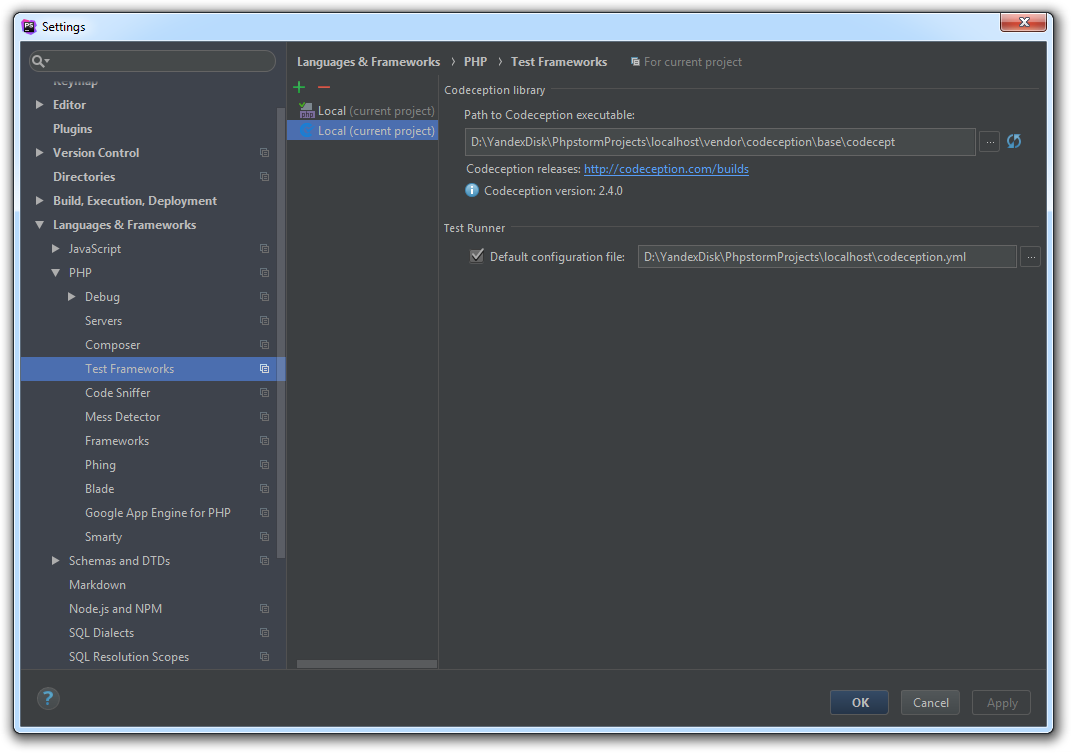This screenshot has height=753, width=1072.
Task: Remove the selected framework configuration
Action: coord(324,87)
